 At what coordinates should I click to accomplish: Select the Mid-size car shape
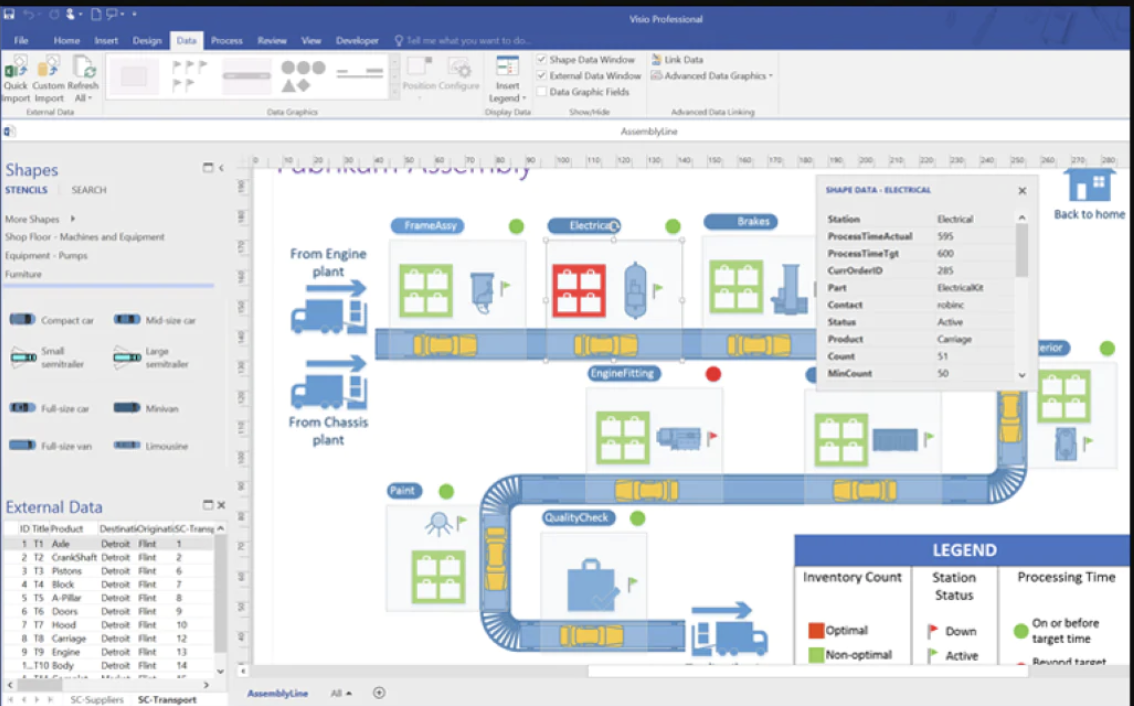pyautogui.click(x=127, y=320)
